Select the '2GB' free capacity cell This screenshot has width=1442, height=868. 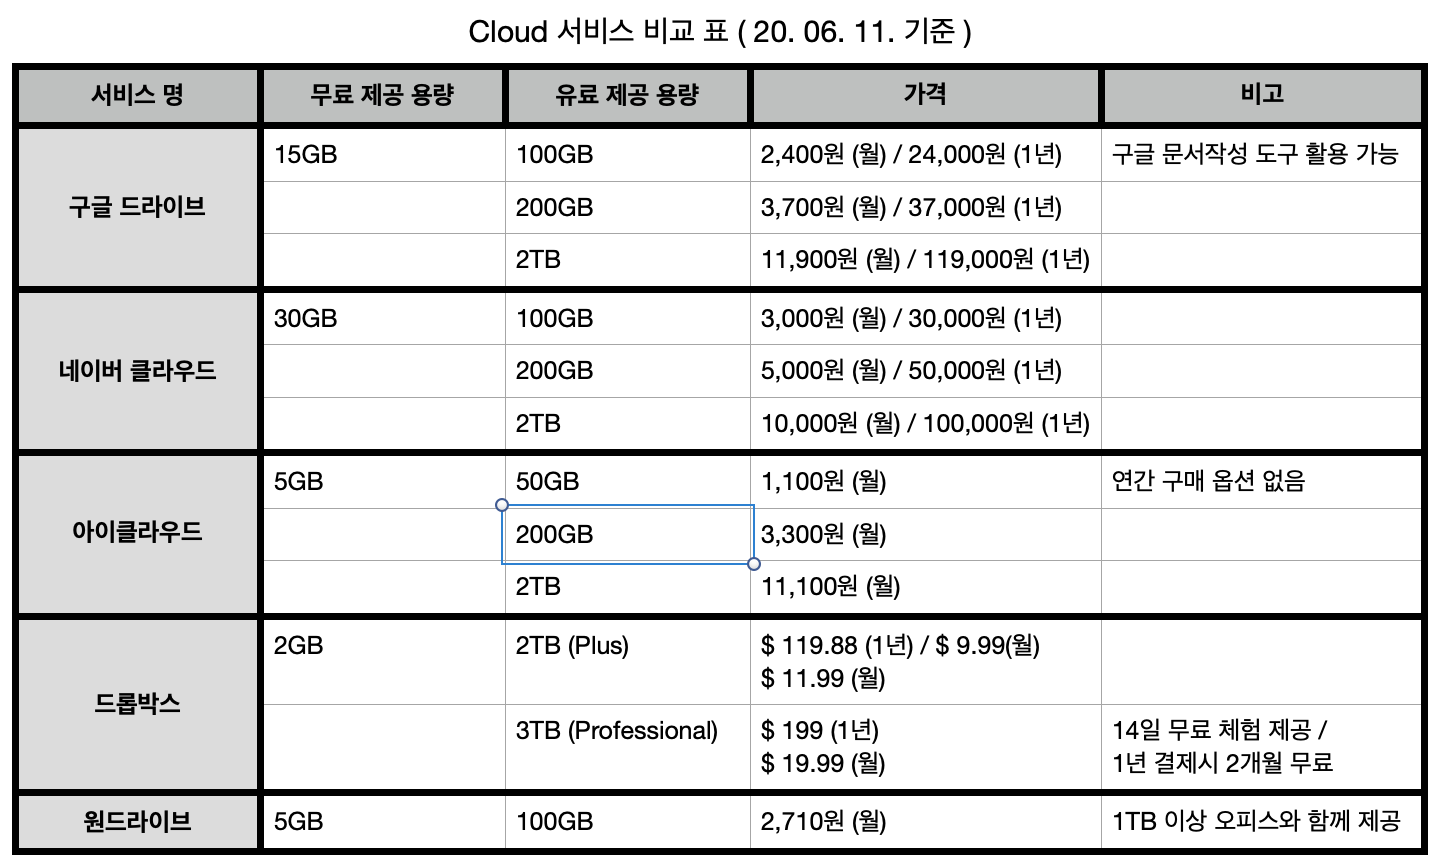pos(383,662)
